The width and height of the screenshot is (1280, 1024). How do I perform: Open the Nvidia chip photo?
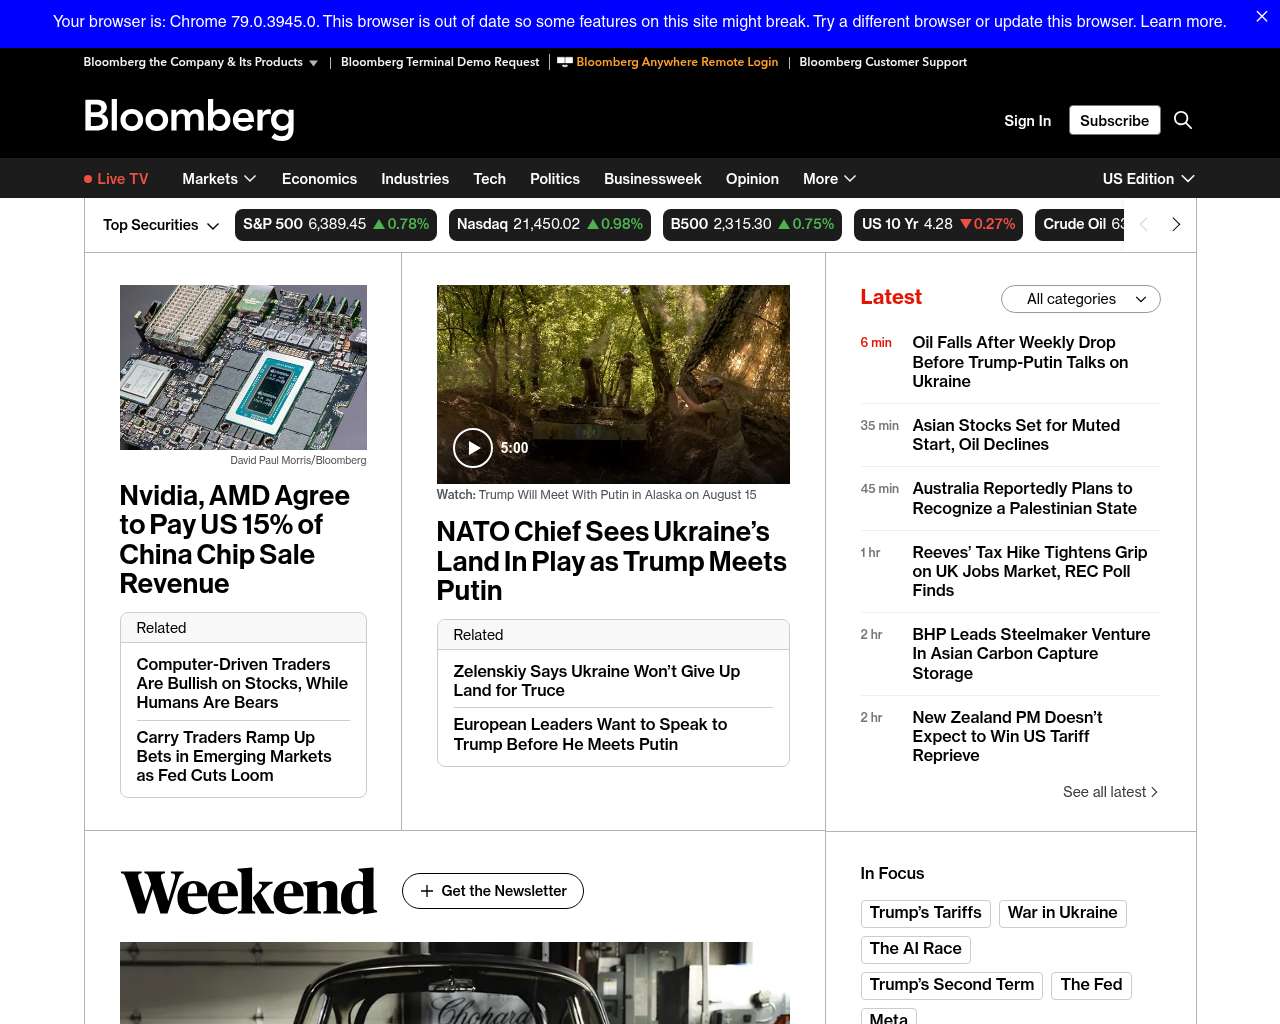click(x=243, y=367)
